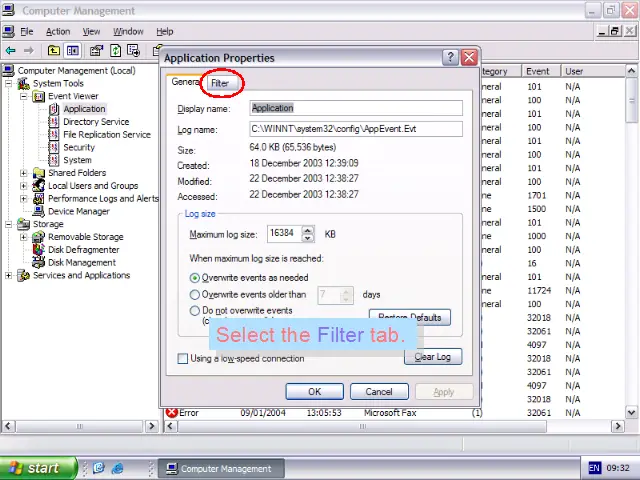The width and height of the screenshot is (640, 480).
Task: Open the View menu
Action: pyautogui.click(x=91, y=31)
